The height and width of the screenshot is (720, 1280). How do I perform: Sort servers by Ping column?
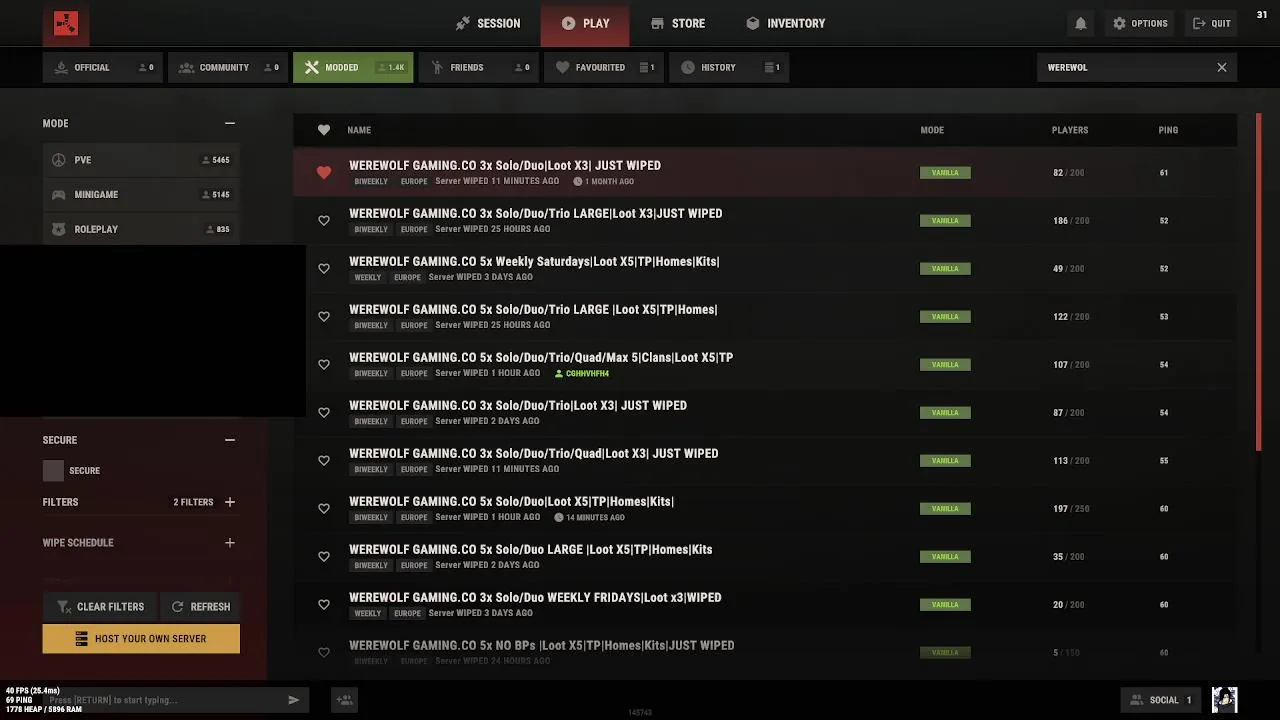pyautogui.click(x=1168, y=130)
